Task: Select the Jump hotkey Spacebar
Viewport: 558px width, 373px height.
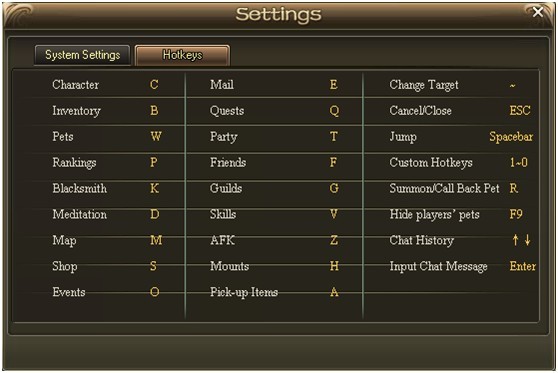Action: point(511,137)
